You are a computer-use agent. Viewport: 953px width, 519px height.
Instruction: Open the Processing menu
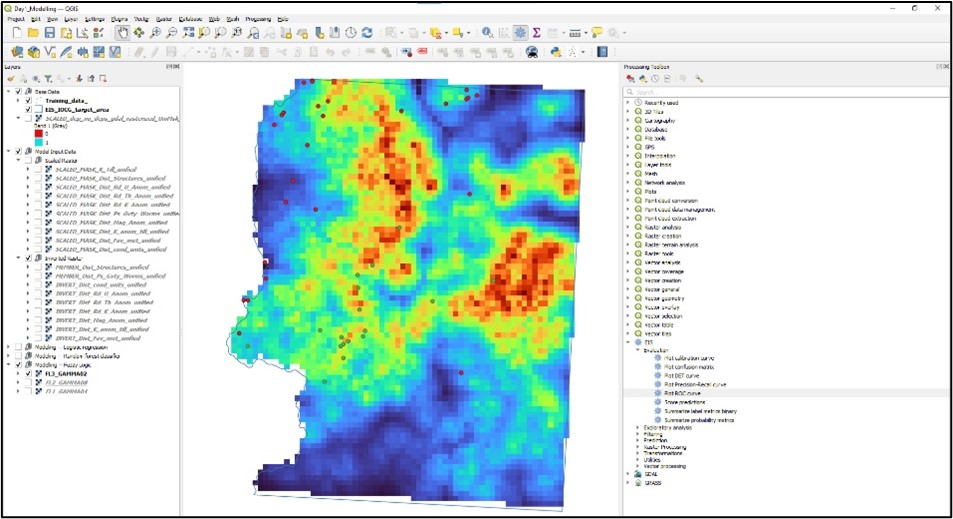pyautogui.click(x=258, y=19)
